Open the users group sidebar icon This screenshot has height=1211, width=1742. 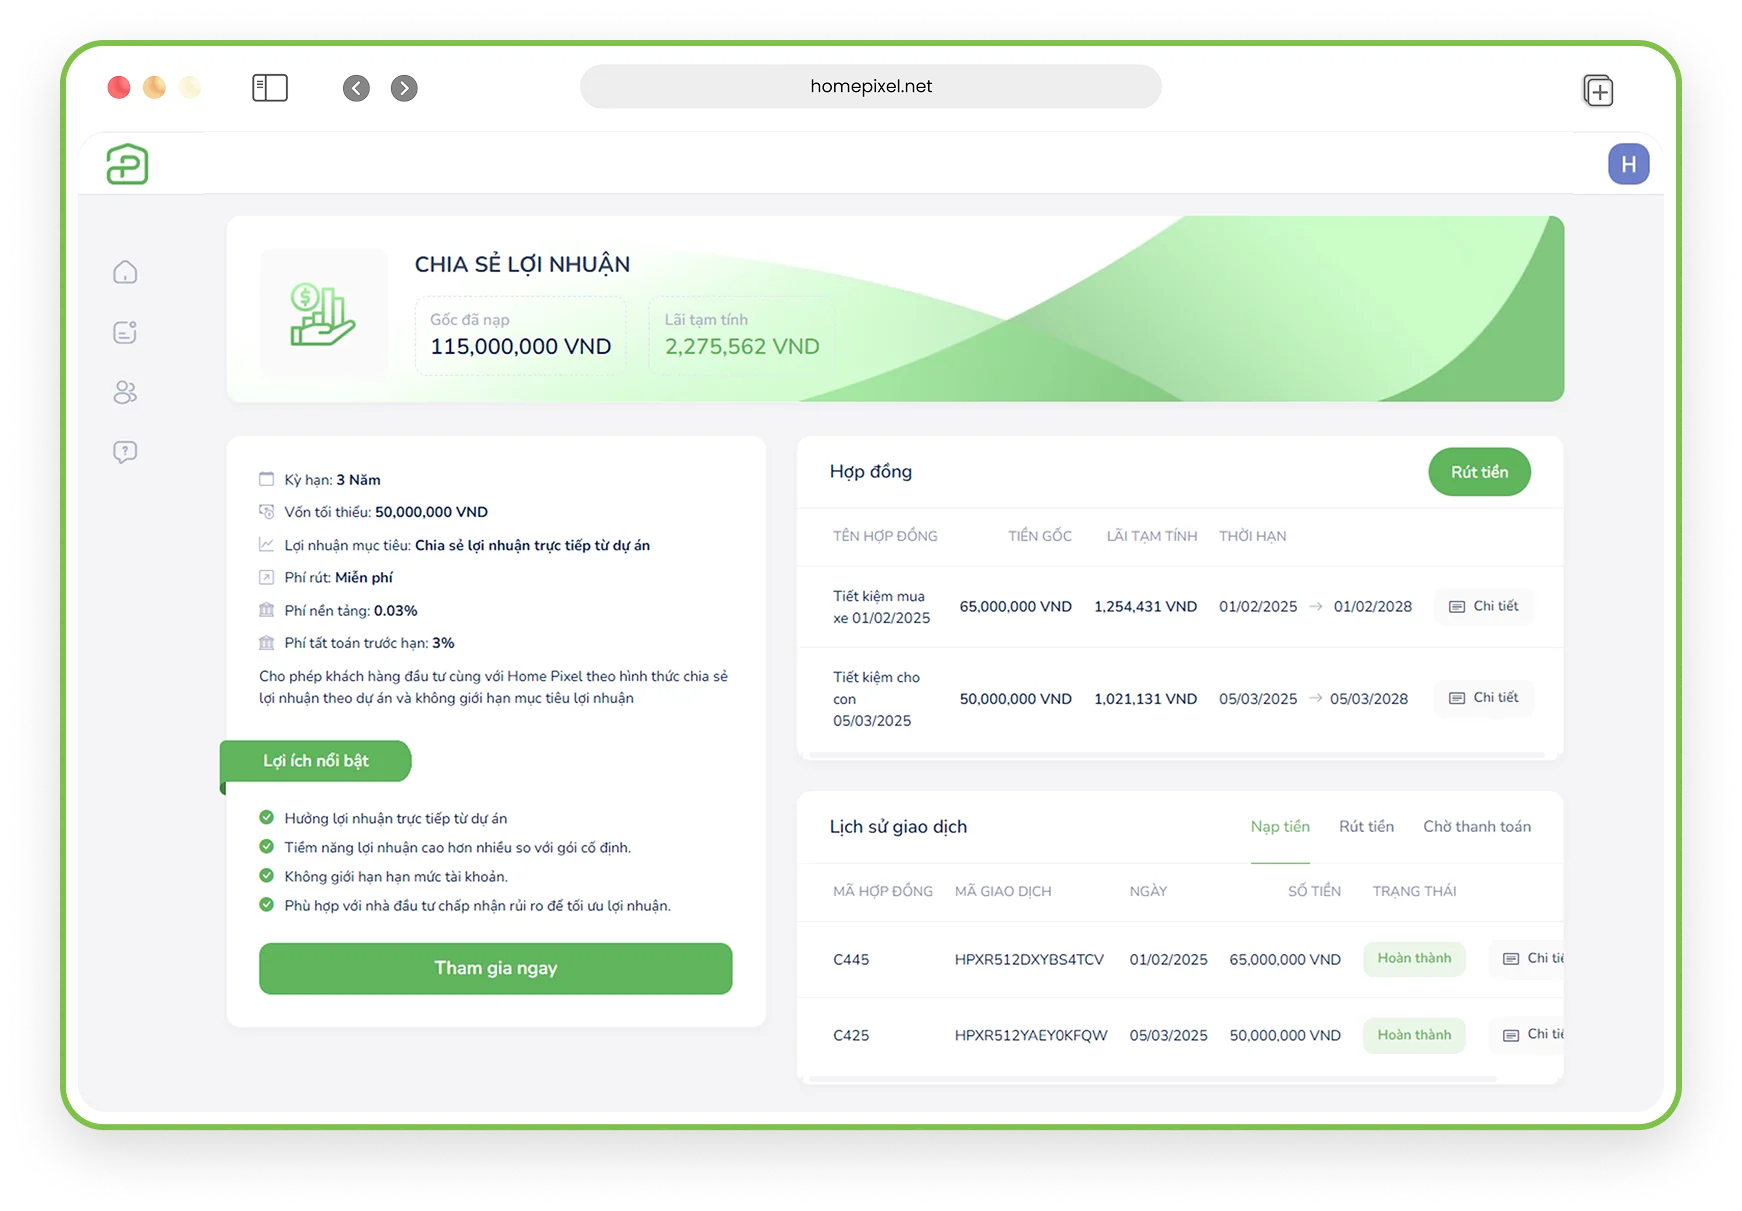[125, 392]
